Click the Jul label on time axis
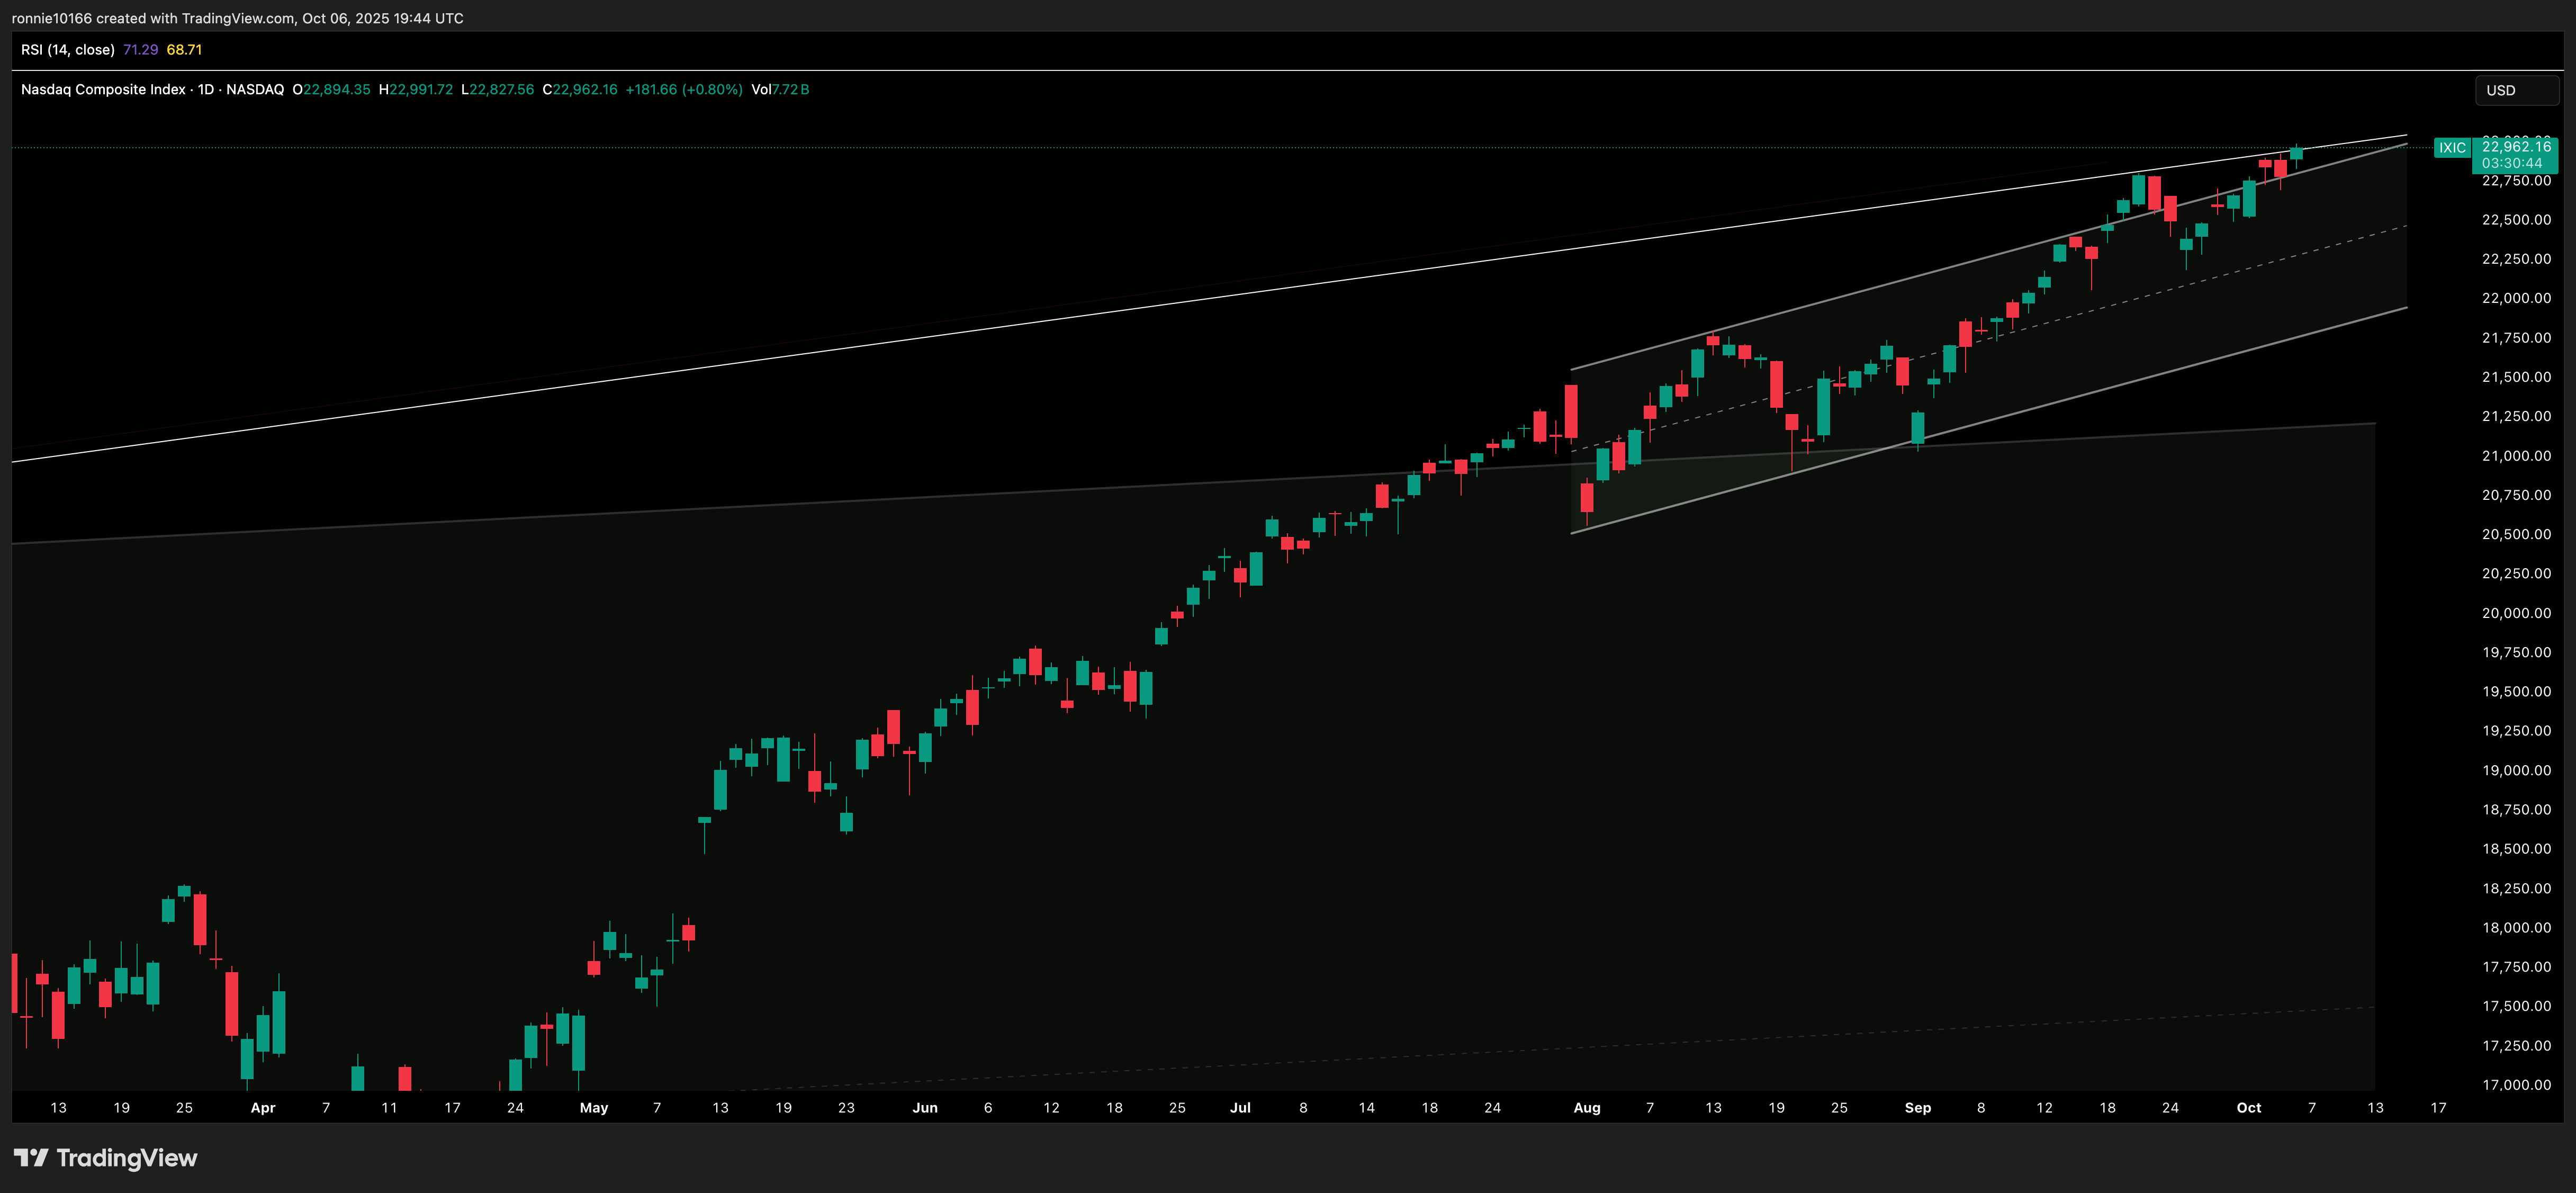 click(1240, 1108)
